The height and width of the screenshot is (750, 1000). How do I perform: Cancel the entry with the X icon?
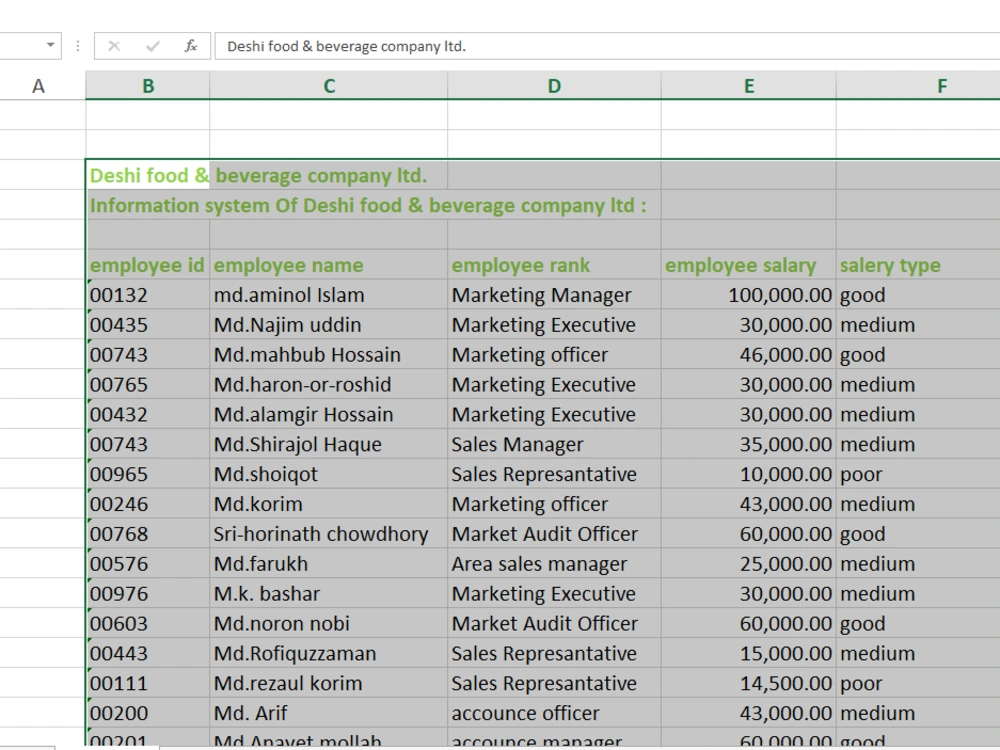pyautogui.click(x=114, y=46)
